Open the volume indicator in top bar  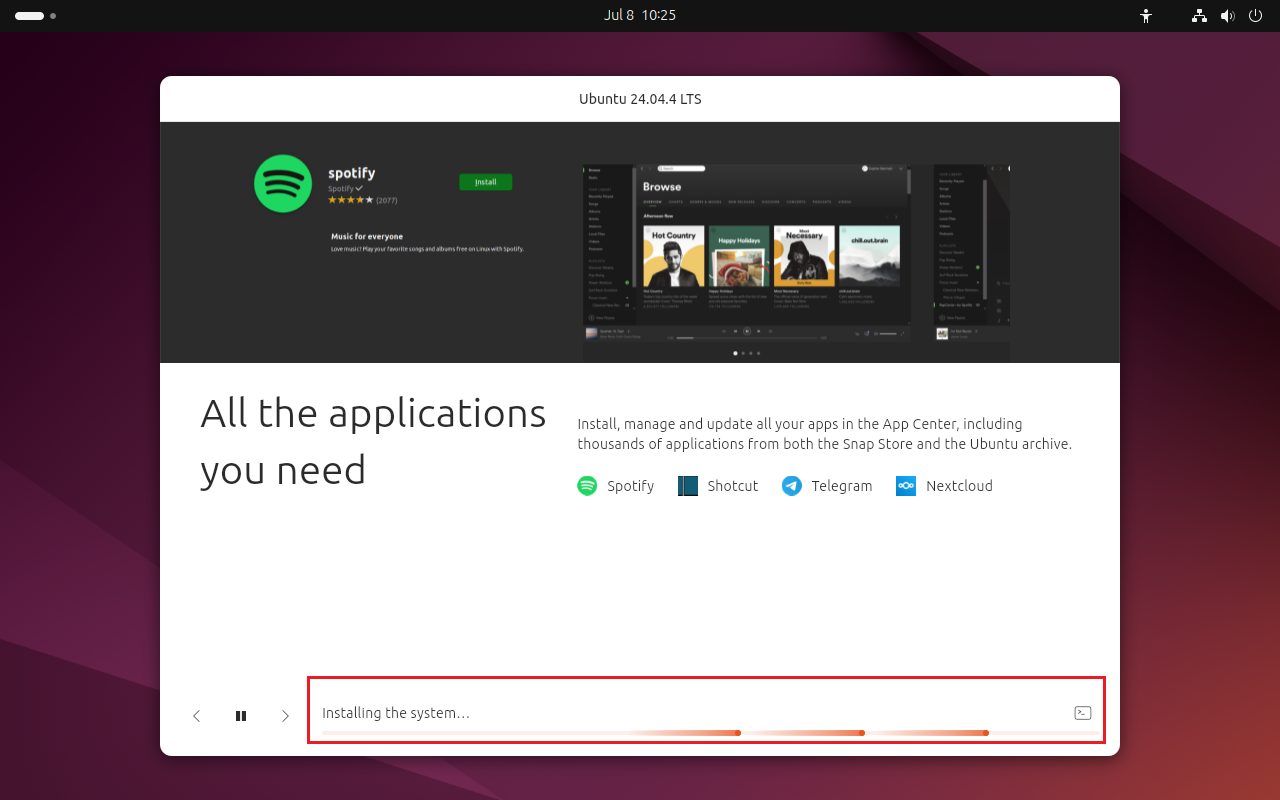coord(1227,16)
